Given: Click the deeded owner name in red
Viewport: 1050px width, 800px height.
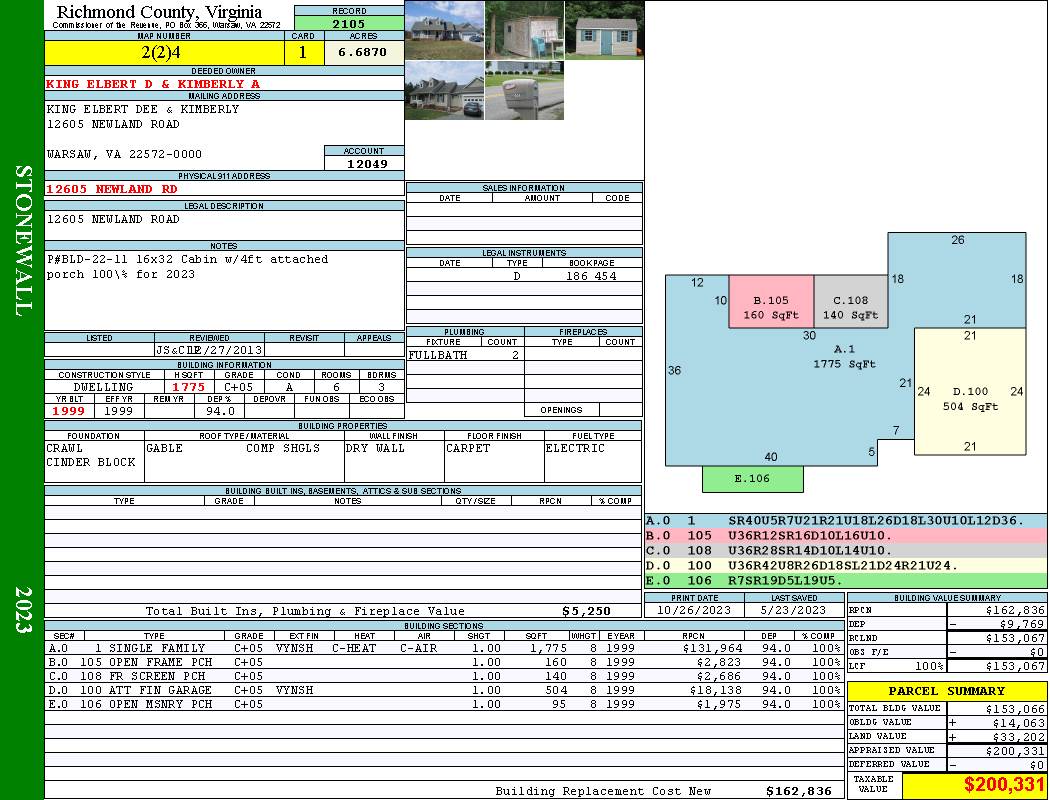Looking at the screenshot, I should click(153, 84).
